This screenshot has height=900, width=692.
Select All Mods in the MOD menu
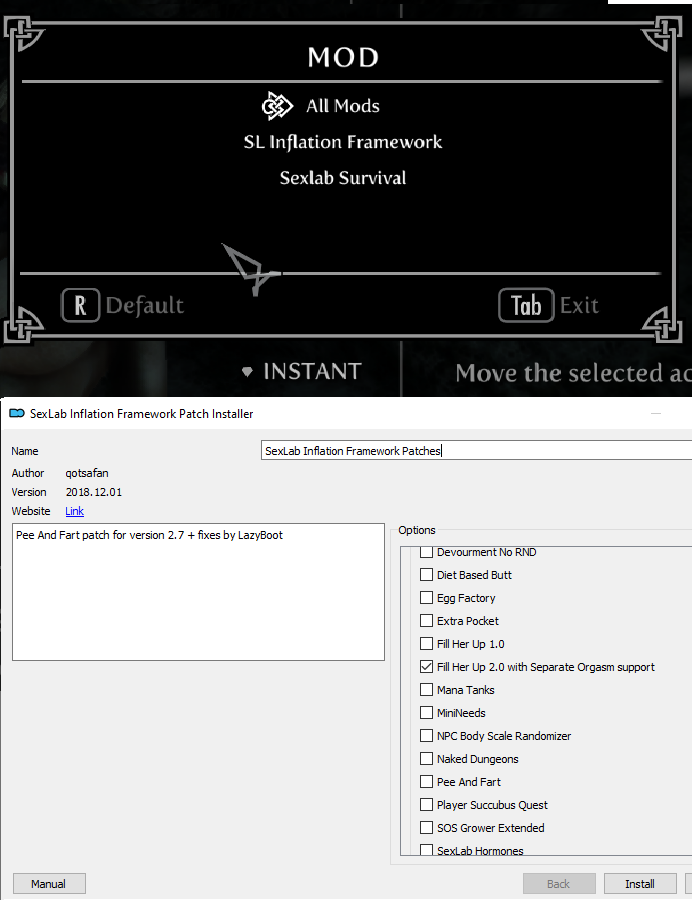point(343,106)
